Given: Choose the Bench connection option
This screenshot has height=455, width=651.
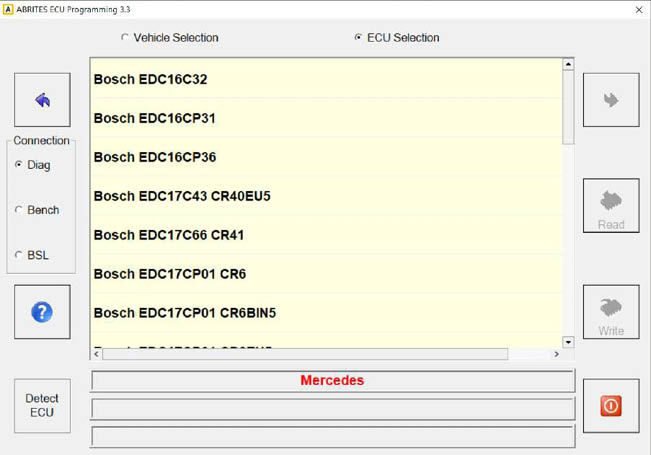Looking at the screenshot, I should coord(19,210).
